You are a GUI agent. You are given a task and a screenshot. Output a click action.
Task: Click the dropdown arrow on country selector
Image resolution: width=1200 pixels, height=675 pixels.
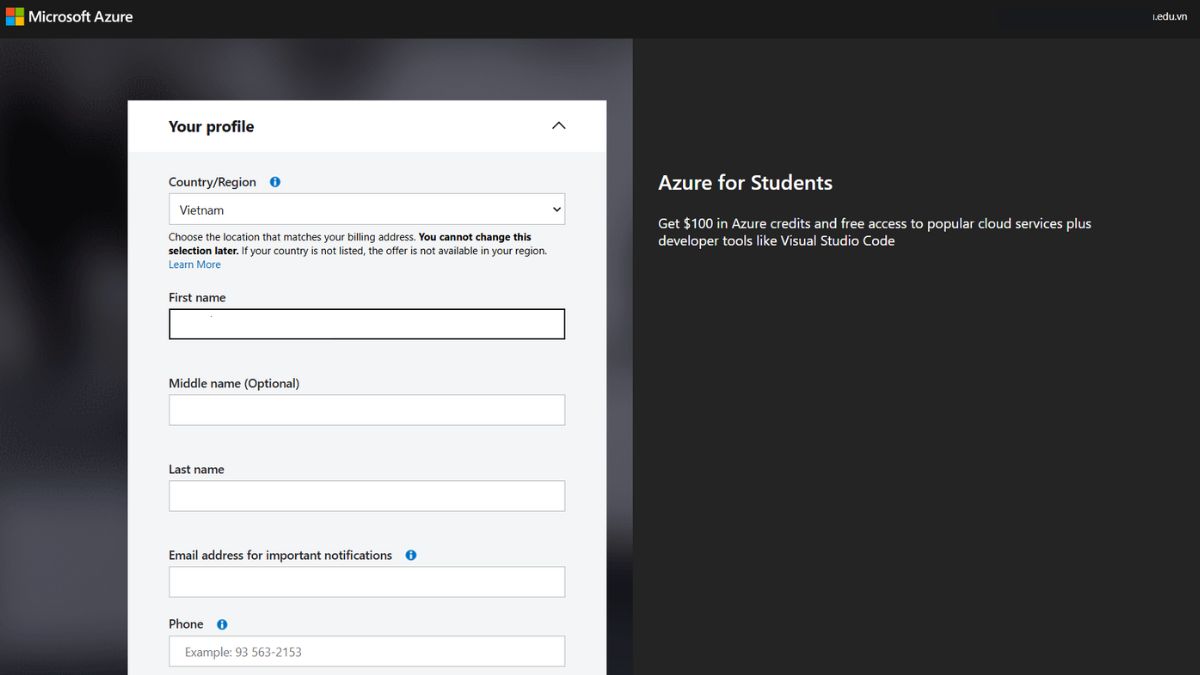[555, 209]
